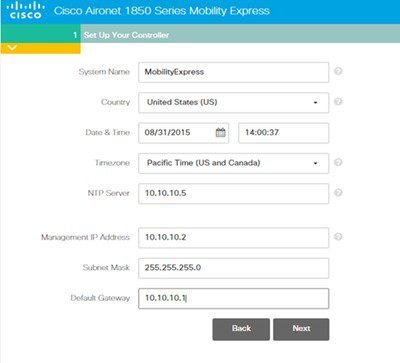Click the Cisco logo in header
400x363 pixels.
pyautogui.click(x=25, y=10)
